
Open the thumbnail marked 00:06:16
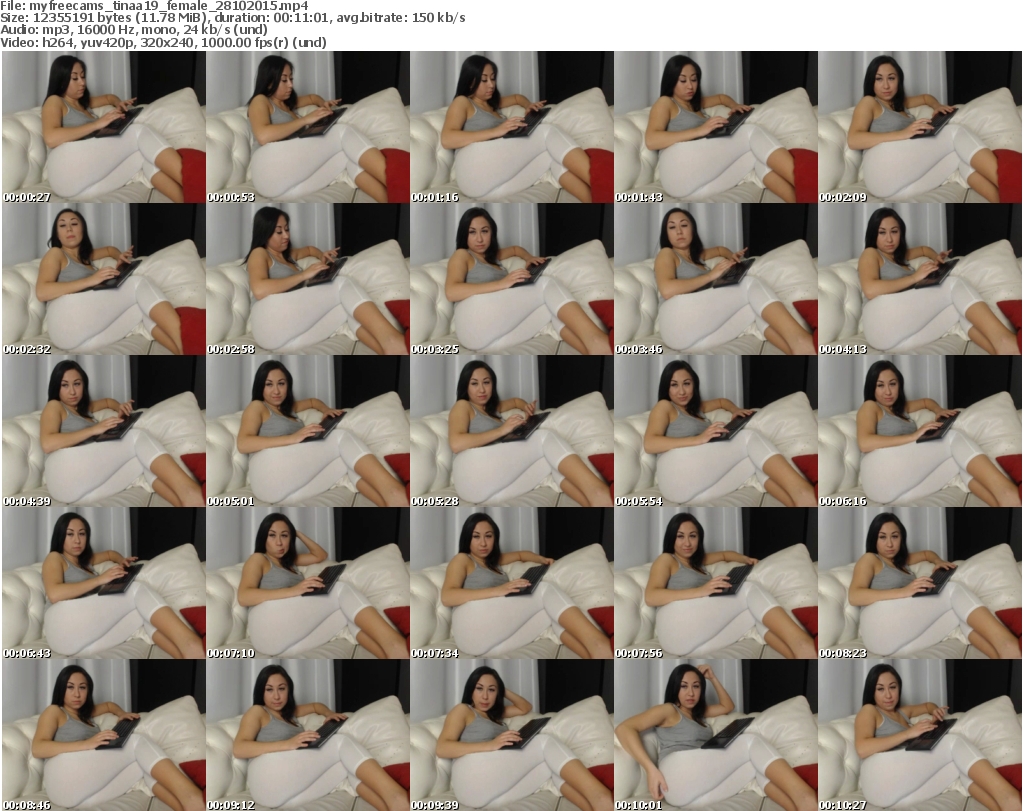coord(920,431)
